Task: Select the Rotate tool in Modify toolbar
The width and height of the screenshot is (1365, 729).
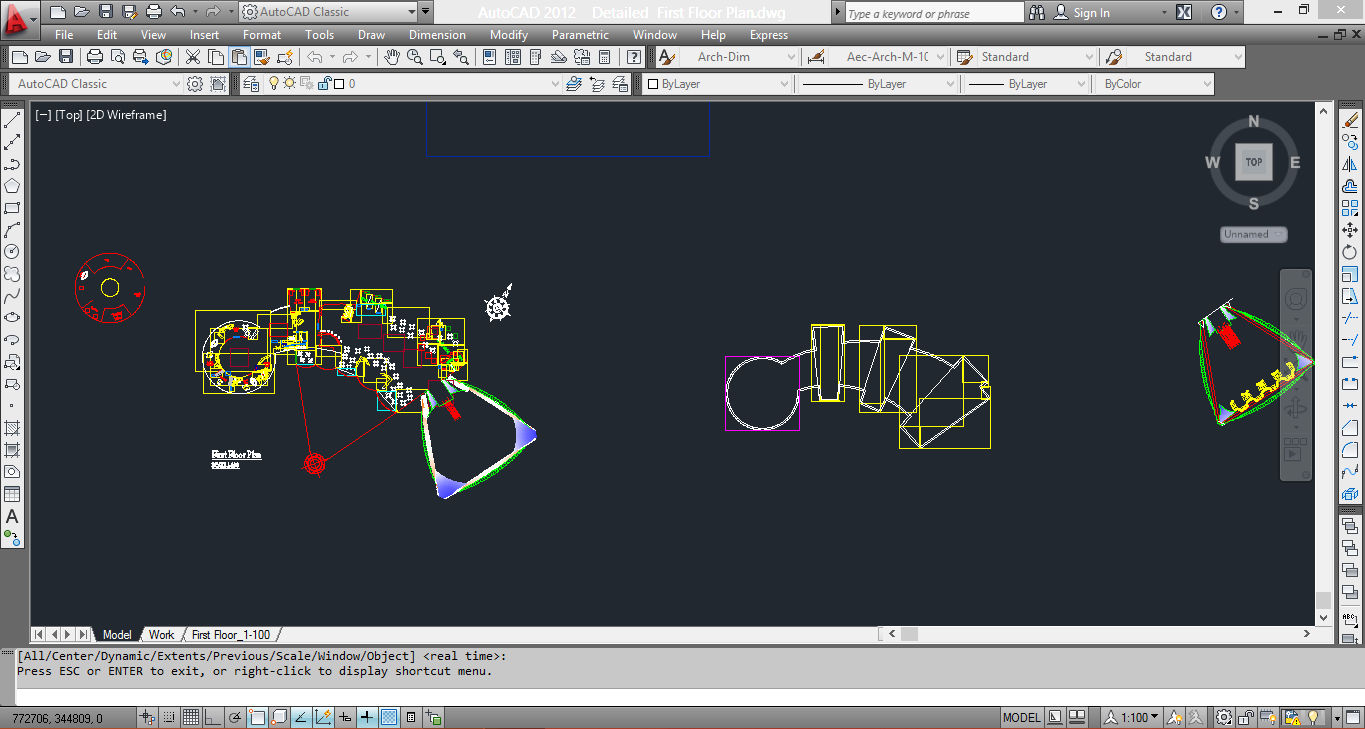Action: (x=1350, y=252)
